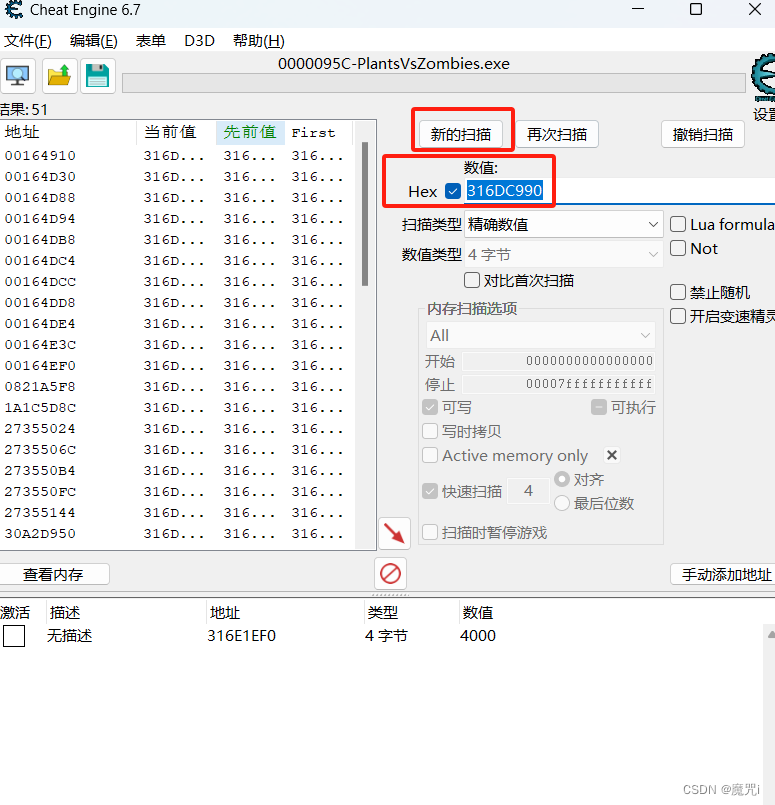Toggle Active memory only checkbox
Image resolution: width=775 pixels, height=805 pixels.
click(x=430, y=455)
